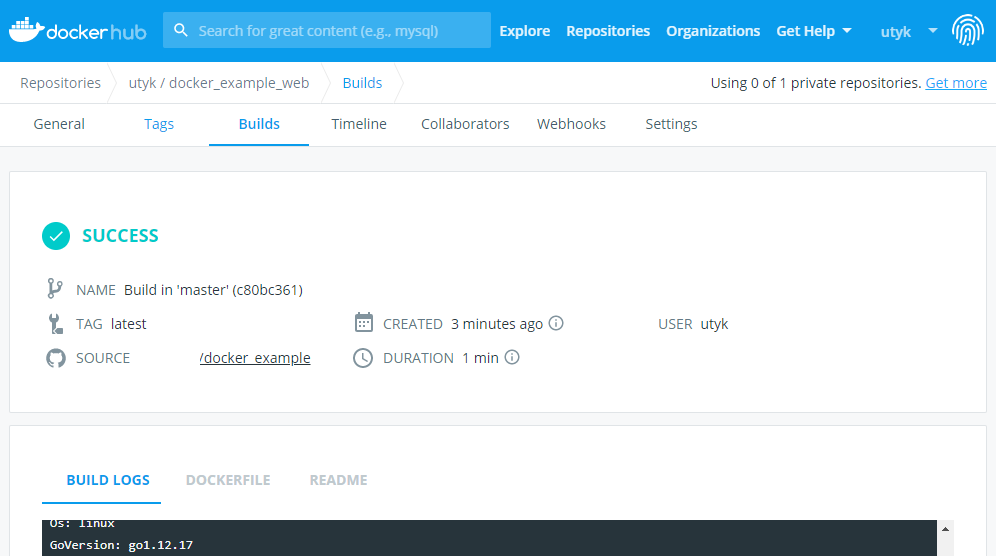Click the search magnifier icon

click(x=180, y=31)
